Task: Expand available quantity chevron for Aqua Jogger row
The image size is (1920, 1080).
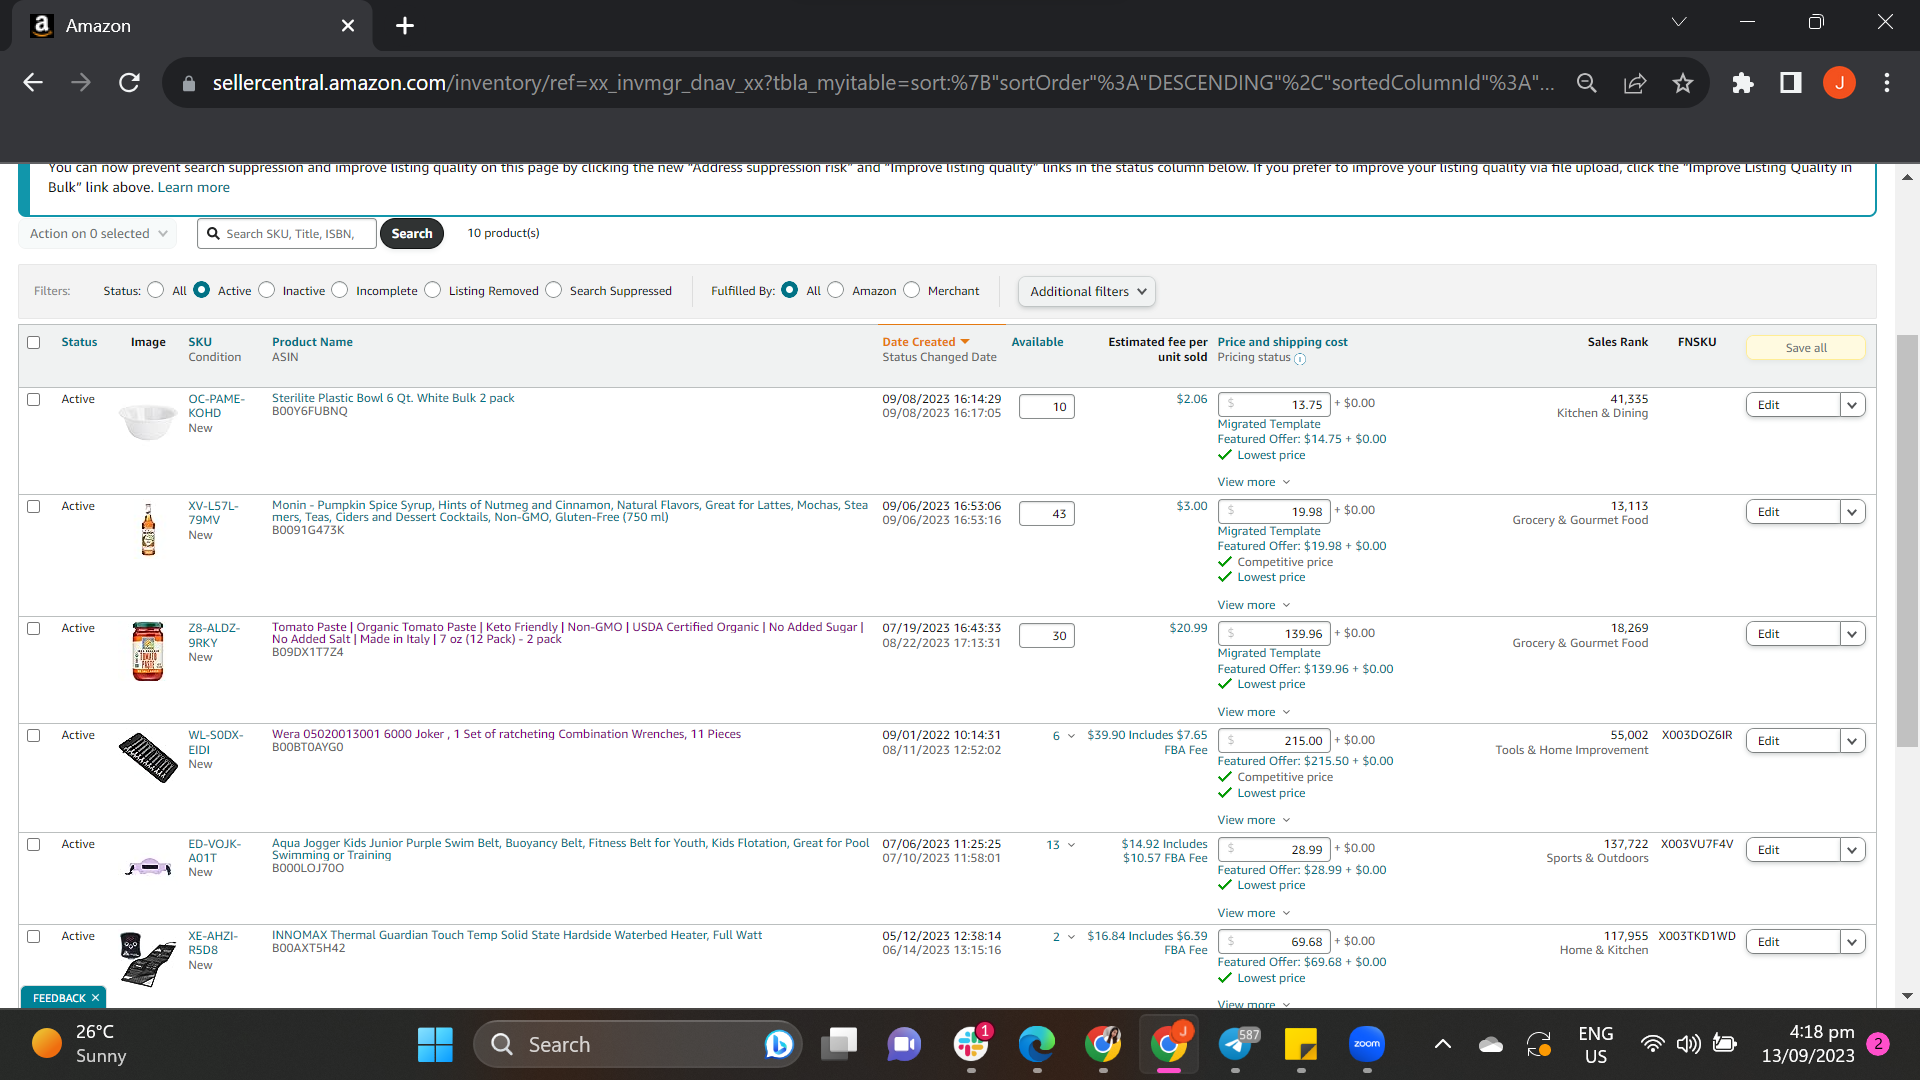Action: (1072, 845)
